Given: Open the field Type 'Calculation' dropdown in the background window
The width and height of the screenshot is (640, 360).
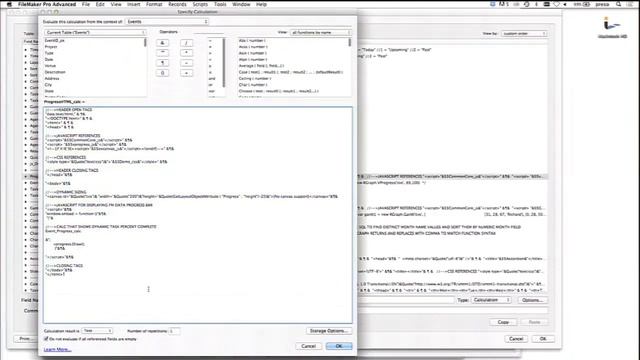Looking at the screenshot, I should (491, 300).
